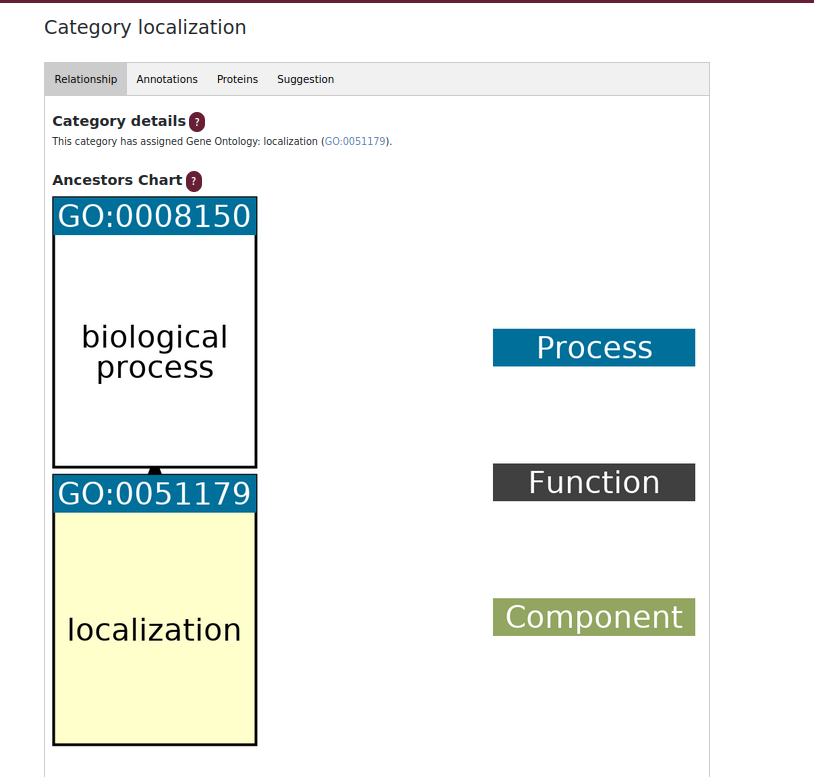
Task: Click the GO:0051179 header of chart node
Action: pos(155,495)
